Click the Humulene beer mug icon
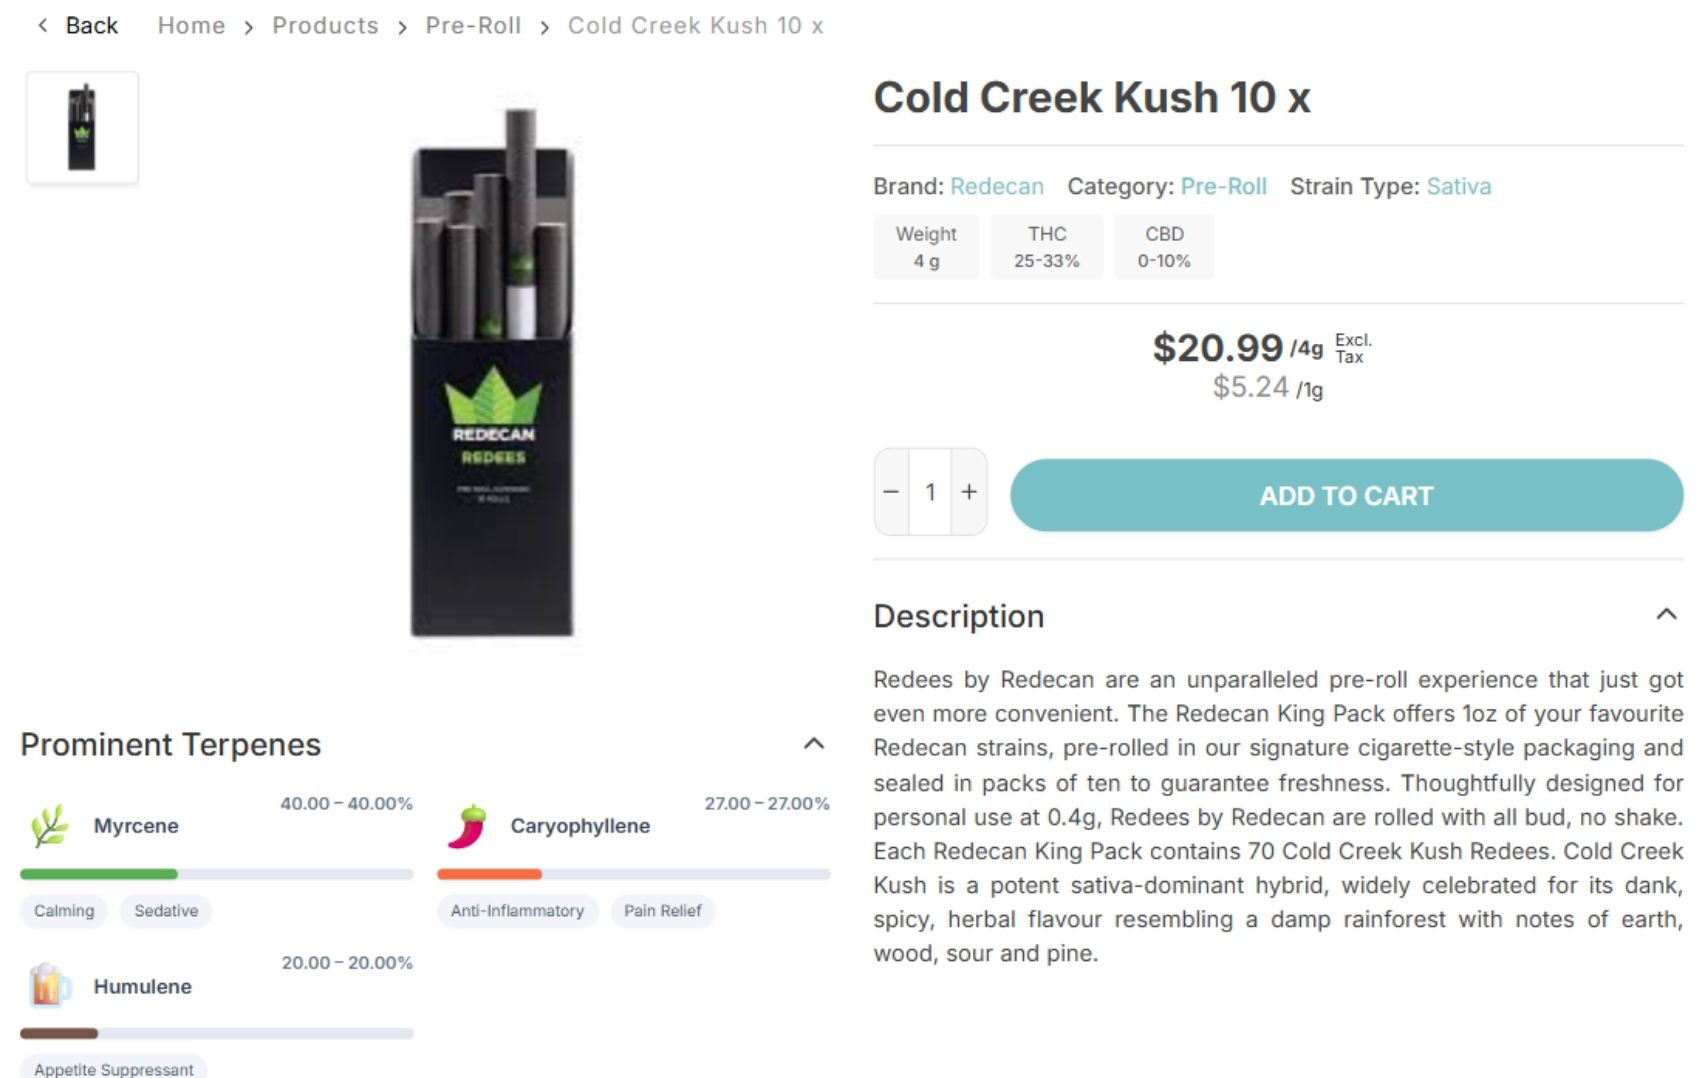The width and height of the screenshot is (1705, 1078). (49, 986)
